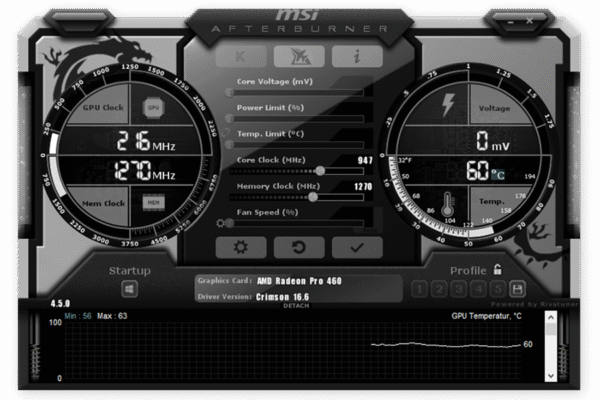Open settings with the gear button
The image size is (600, 400).
pyautogui.click(x=241, y=247)
